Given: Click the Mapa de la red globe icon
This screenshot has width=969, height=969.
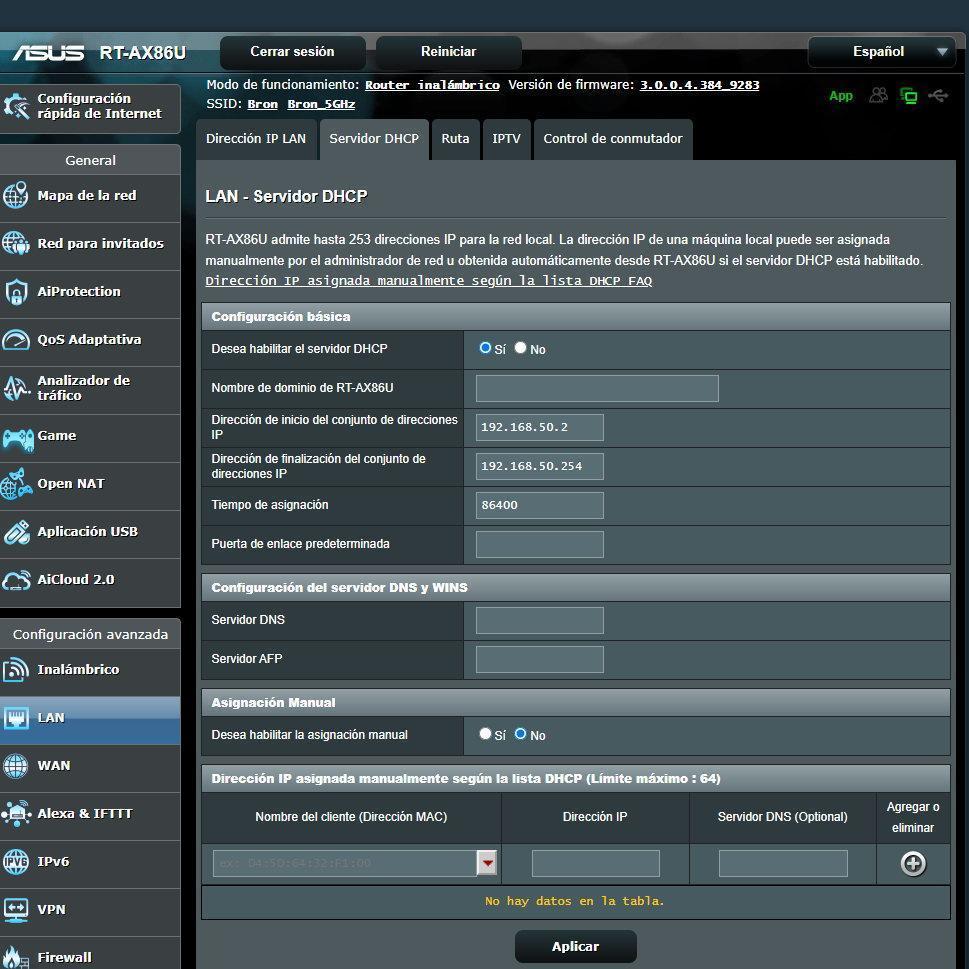Looking at the screenshot, I should pyautogui.click(x=15, y=195).
